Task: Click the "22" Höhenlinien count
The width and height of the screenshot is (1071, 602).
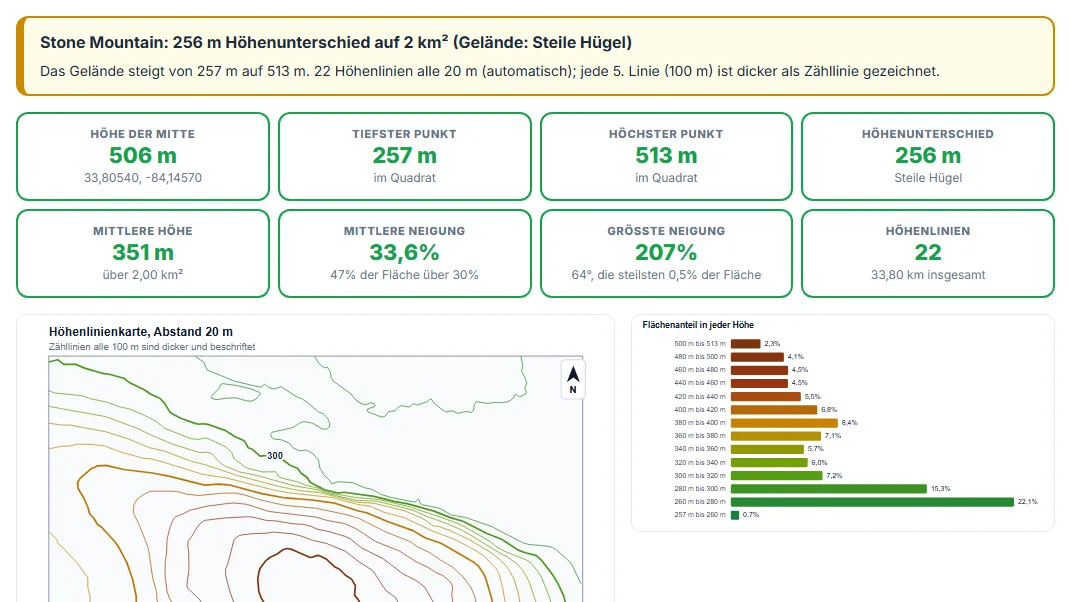Action: coord(928,253)
